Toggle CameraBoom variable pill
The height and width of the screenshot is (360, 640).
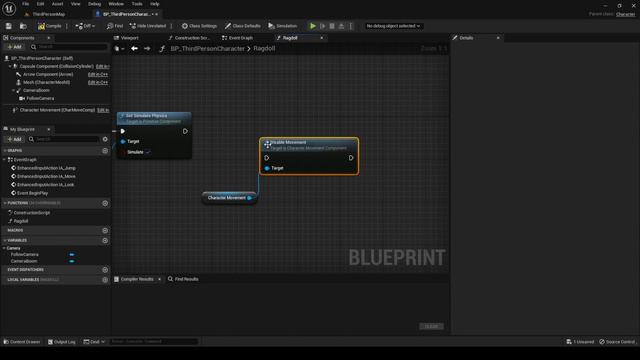coord(72,261)
